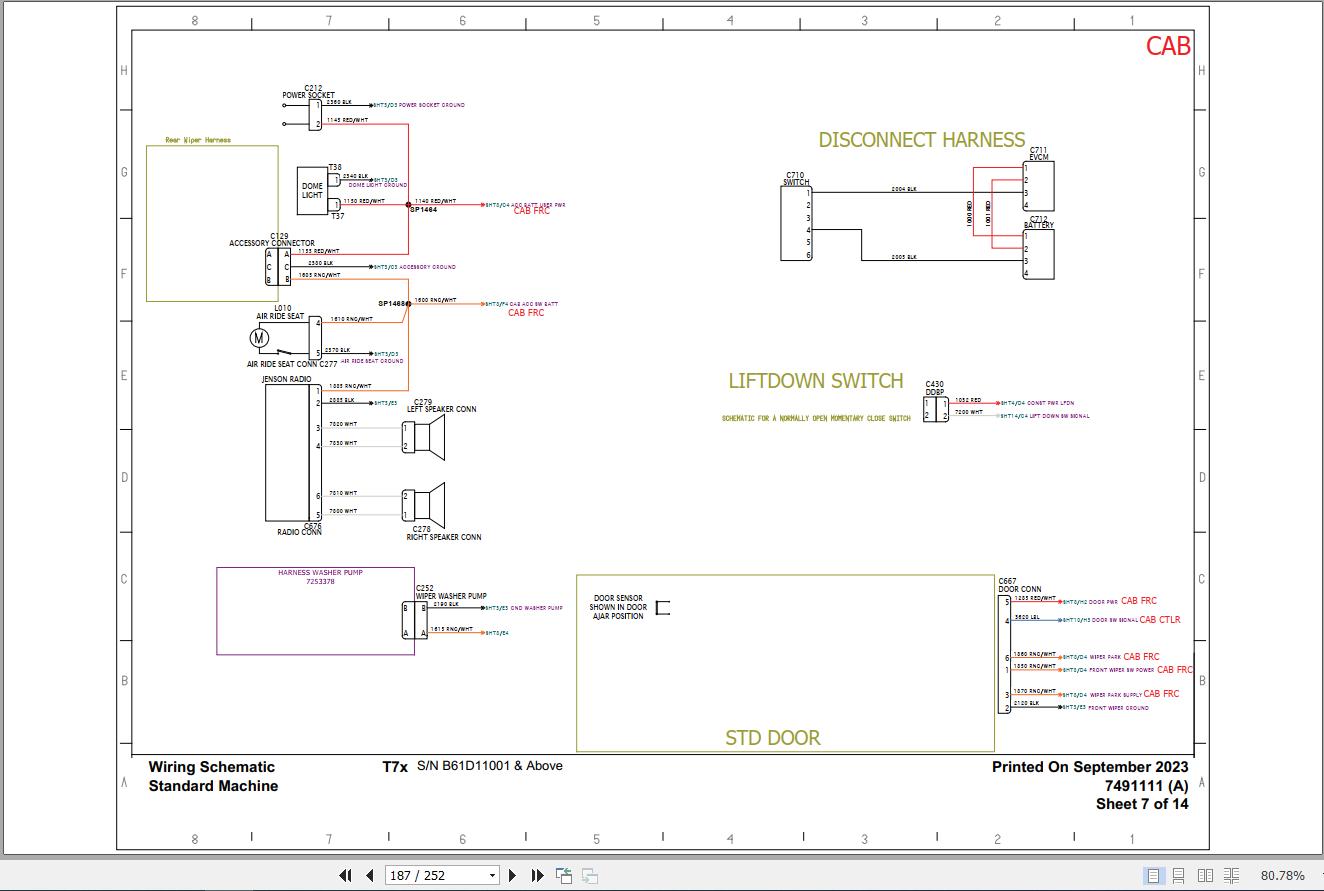
Task: Go to the next page
Action: [x=513, y=875]
